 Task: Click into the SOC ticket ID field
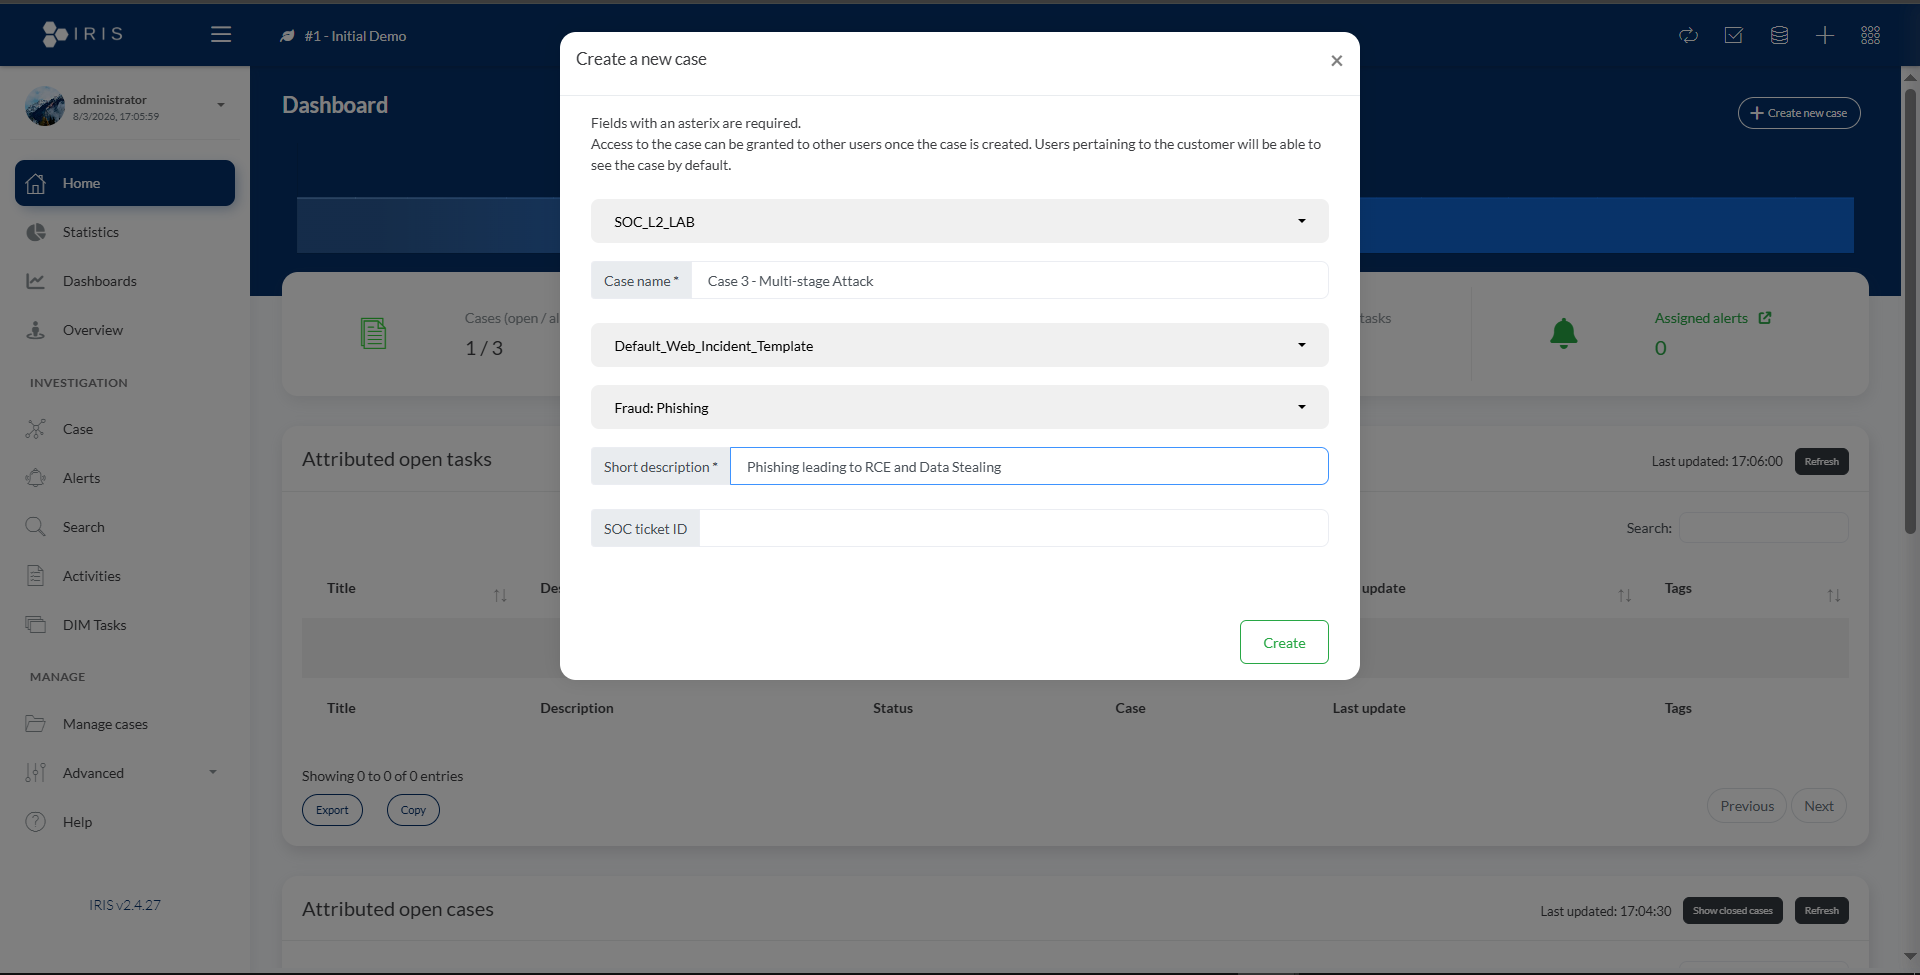tap(1012, 528)
